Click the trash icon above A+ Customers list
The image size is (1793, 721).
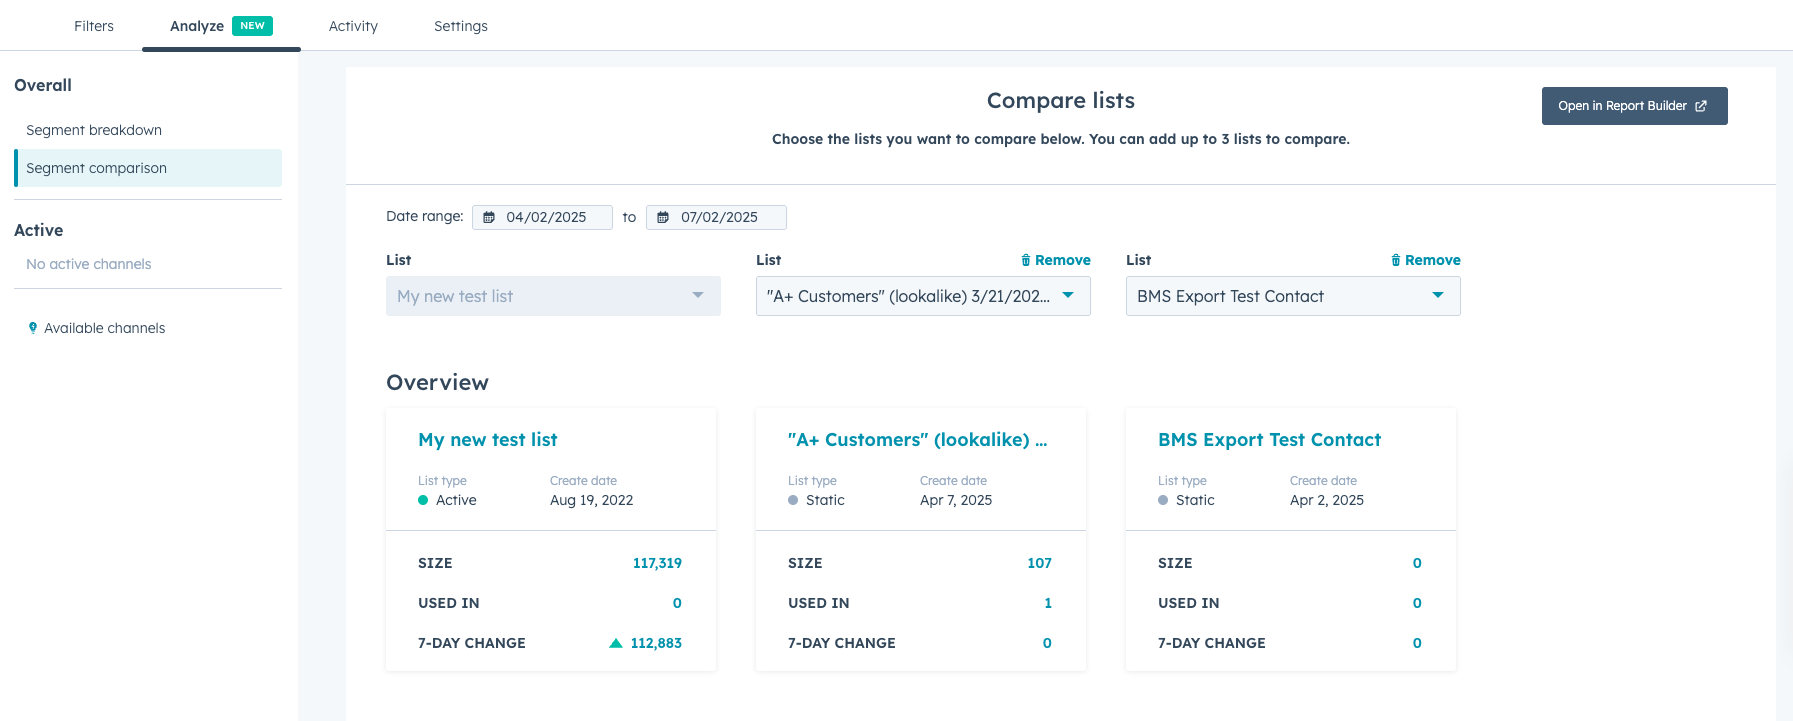(1025, 260)
